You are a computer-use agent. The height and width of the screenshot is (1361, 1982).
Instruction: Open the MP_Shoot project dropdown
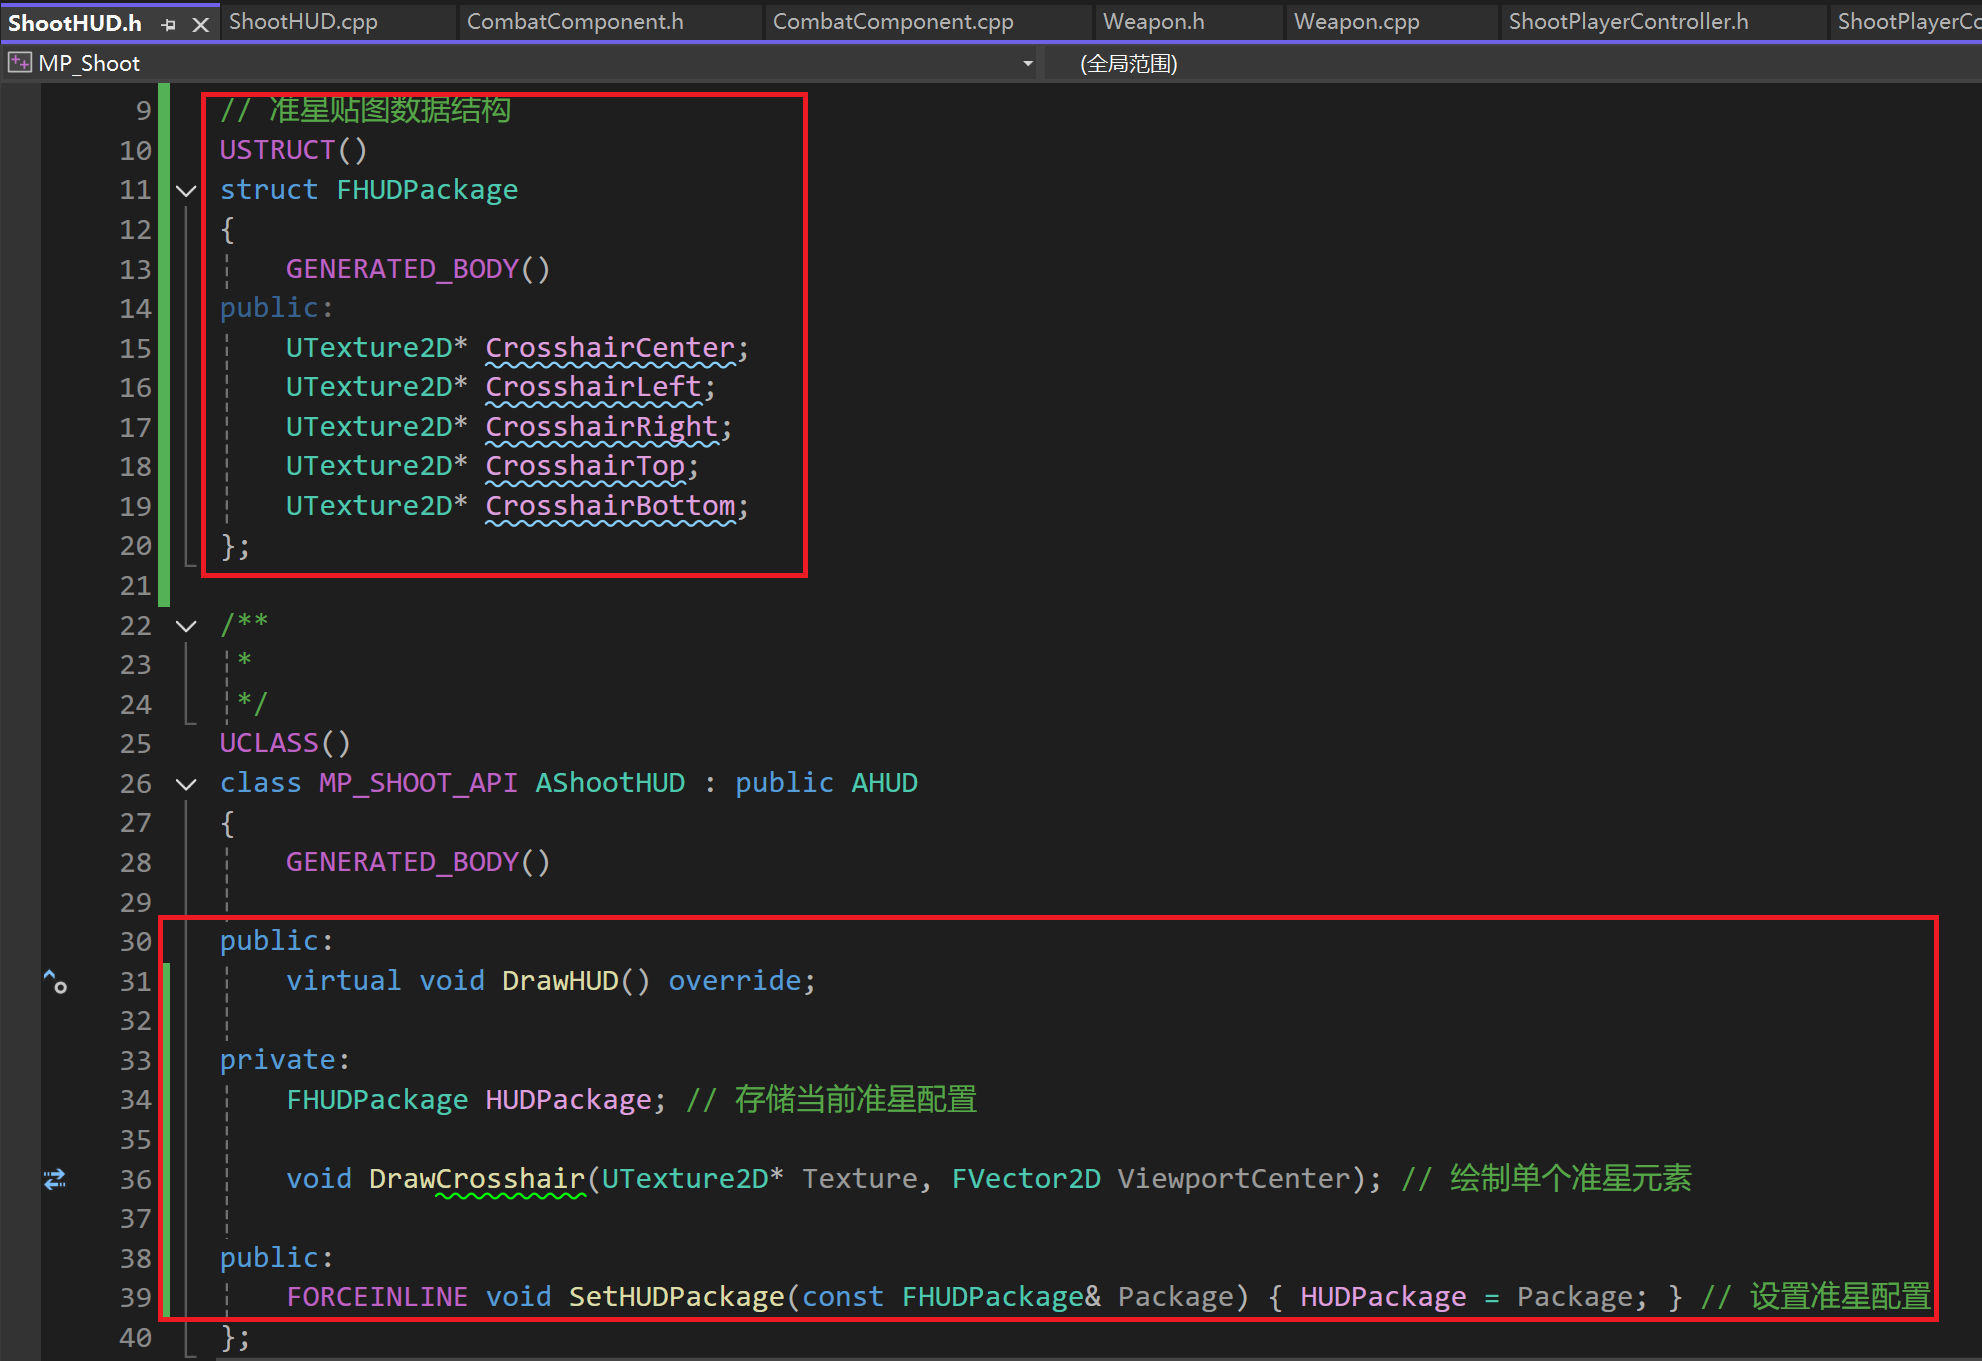tap(1027, 63)
